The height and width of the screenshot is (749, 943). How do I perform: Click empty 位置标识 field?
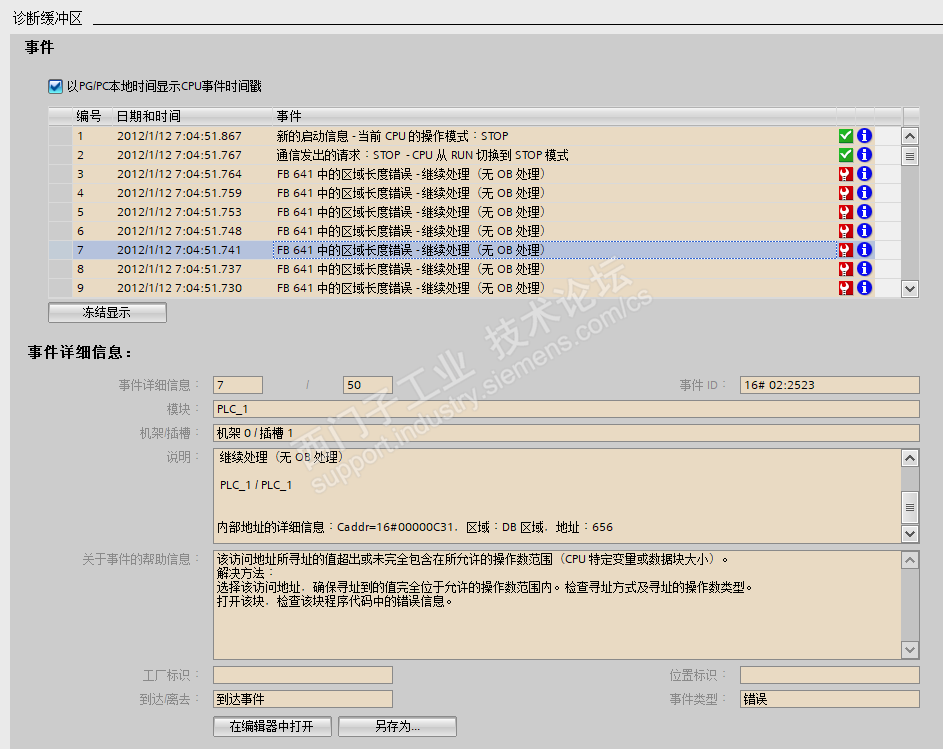[x=829, y=675]
